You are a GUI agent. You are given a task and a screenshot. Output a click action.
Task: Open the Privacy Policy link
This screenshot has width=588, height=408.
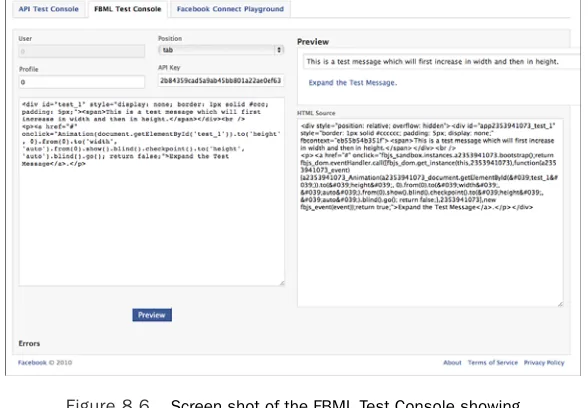click(544, 363)
